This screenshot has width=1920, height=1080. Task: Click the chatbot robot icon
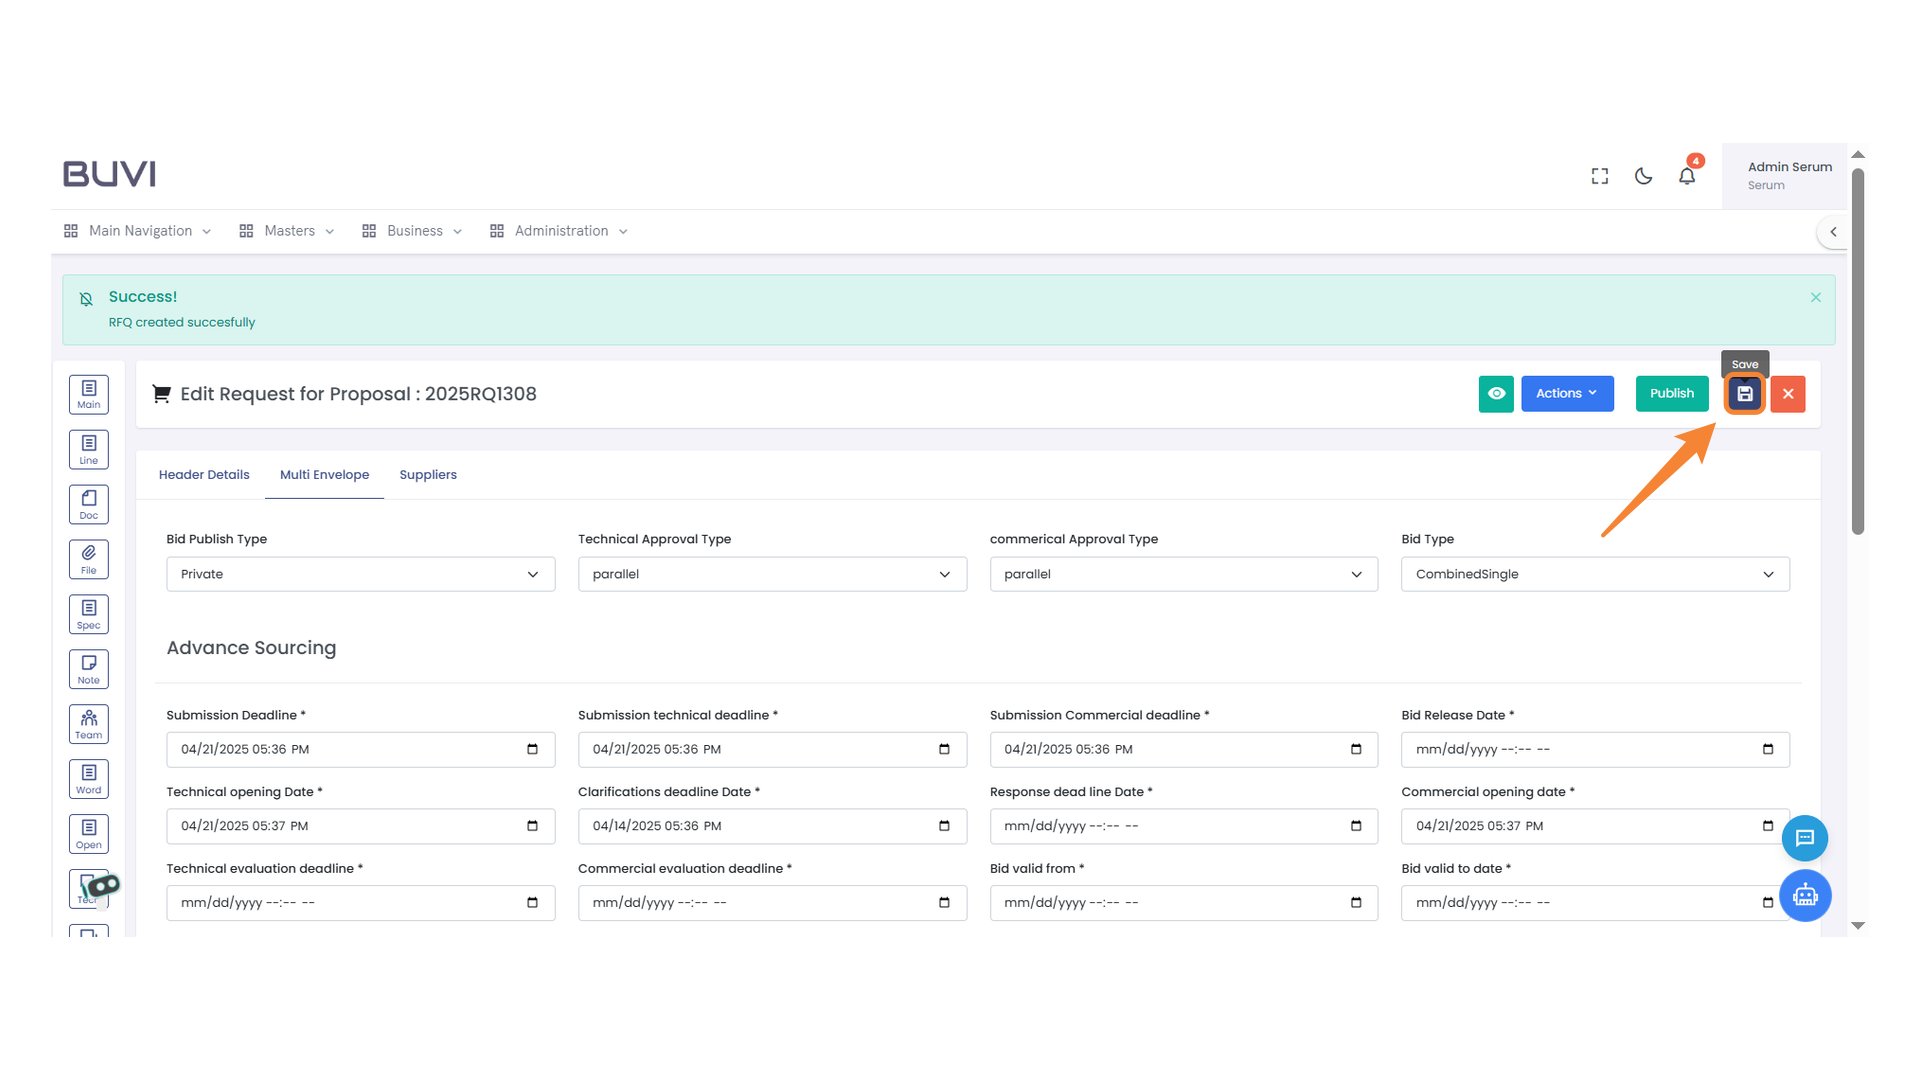pos(1804,895)
